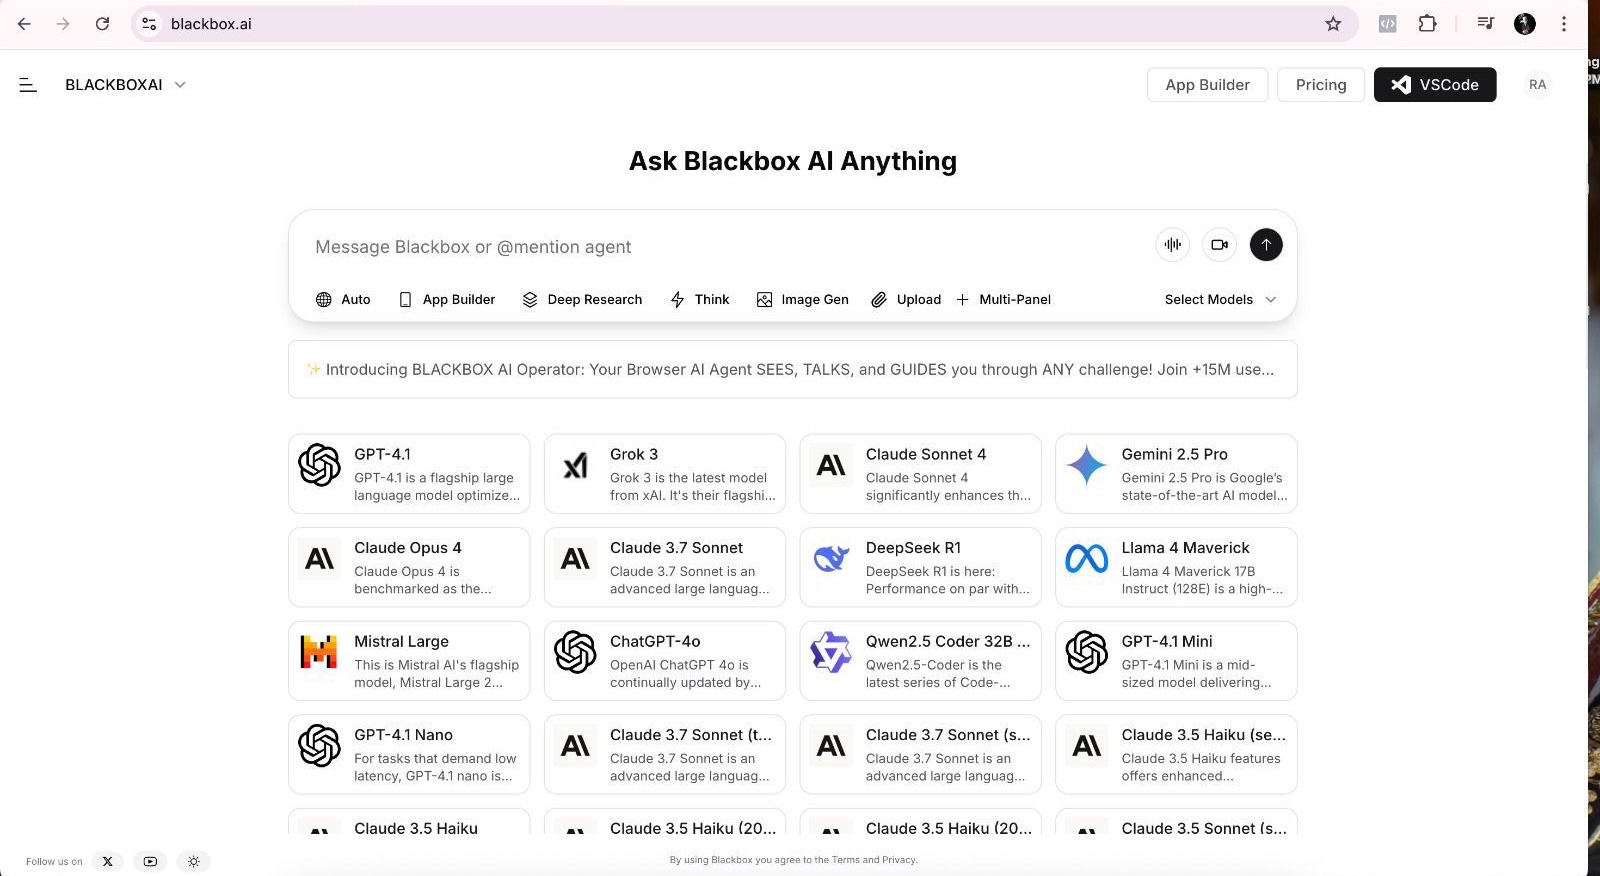Open the Auto mode selector
This screenshot has height=876, width=1600.
[x=343, y=299]
